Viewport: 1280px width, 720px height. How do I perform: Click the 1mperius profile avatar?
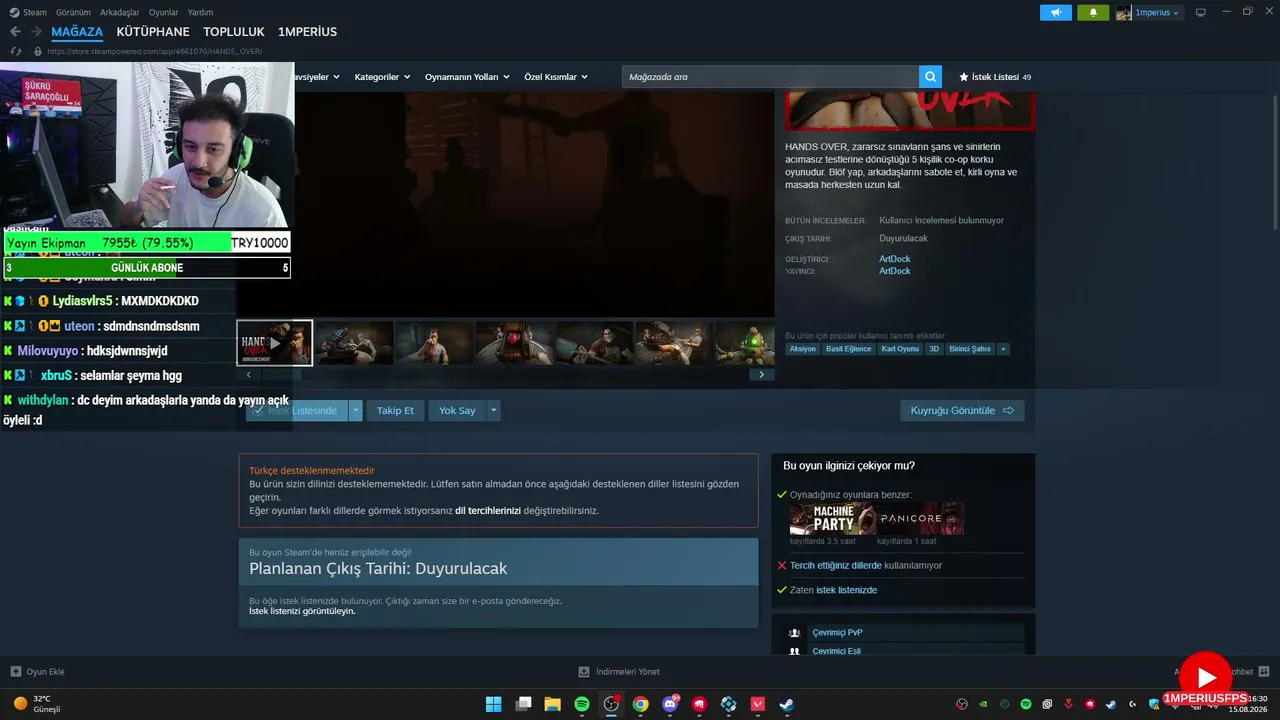coord(1124,13)
